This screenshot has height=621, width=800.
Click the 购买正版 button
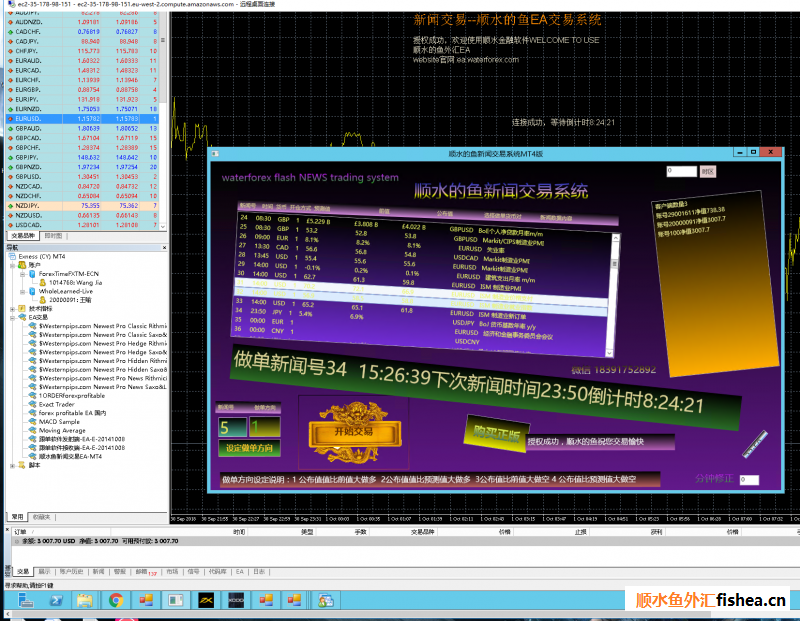(x=497, y=434)
